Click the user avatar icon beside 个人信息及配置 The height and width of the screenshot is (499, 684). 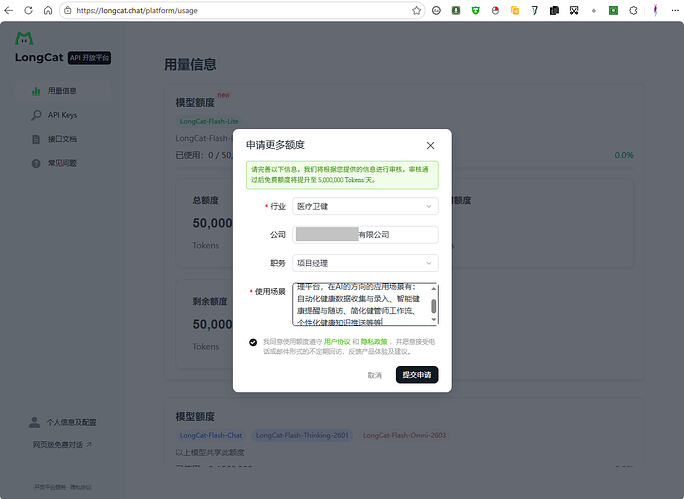tap(34, 422)
